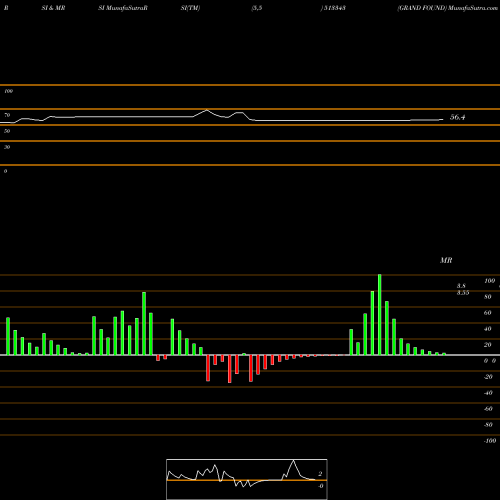Open the mini overview chart thumbnail at bottom
500x500 pixels.
[247, 479]
